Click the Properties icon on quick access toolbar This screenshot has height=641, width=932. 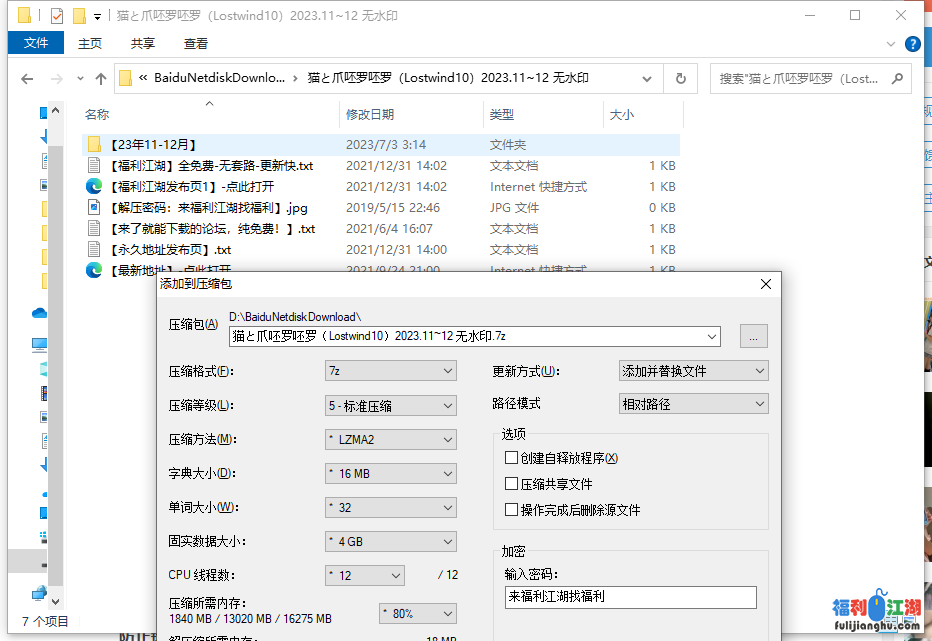pos(57,15)
